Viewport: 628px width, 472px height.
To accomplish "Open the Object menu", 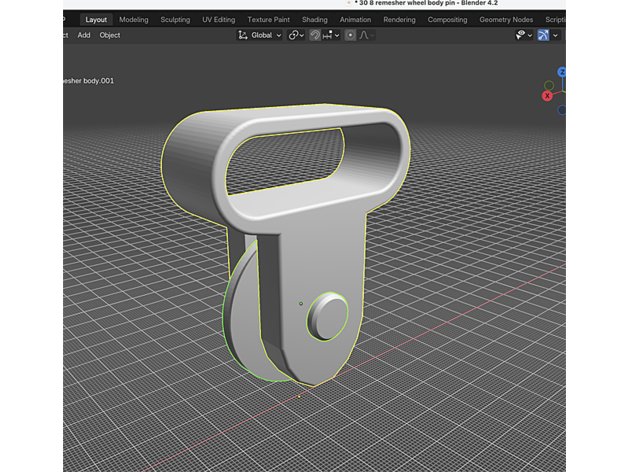I will click(x=110, y=35).
